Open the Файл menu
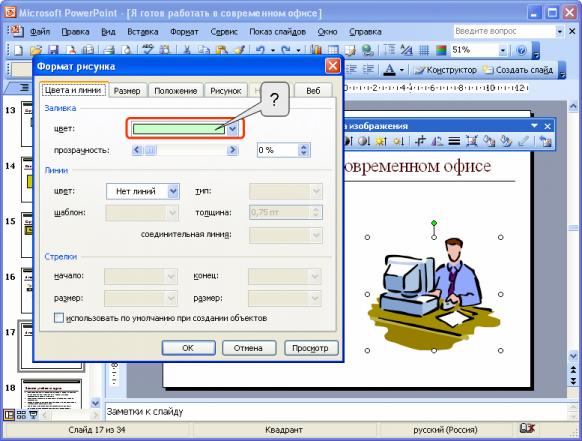Screen dimensions: 582x441 click(x=40, y=32)
